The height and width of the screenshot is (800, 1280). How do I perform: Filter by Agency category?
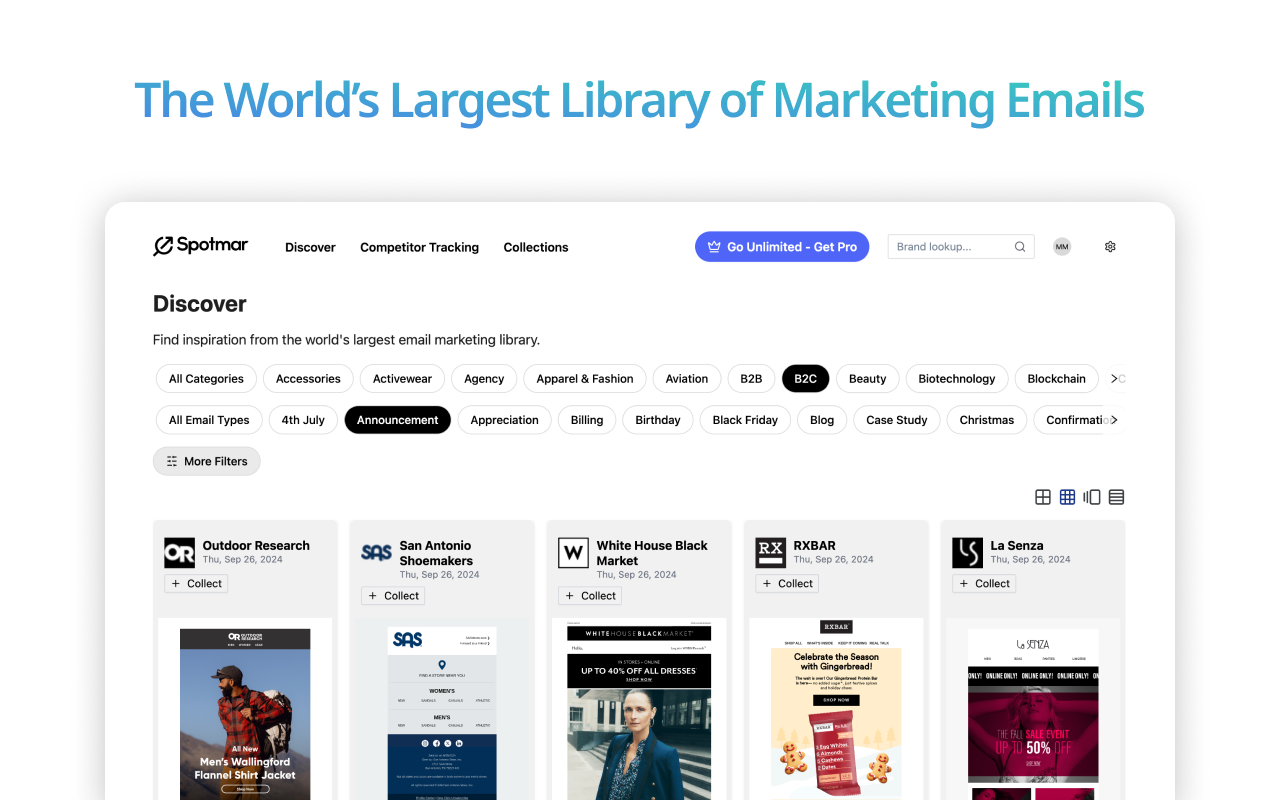(484, 379)
